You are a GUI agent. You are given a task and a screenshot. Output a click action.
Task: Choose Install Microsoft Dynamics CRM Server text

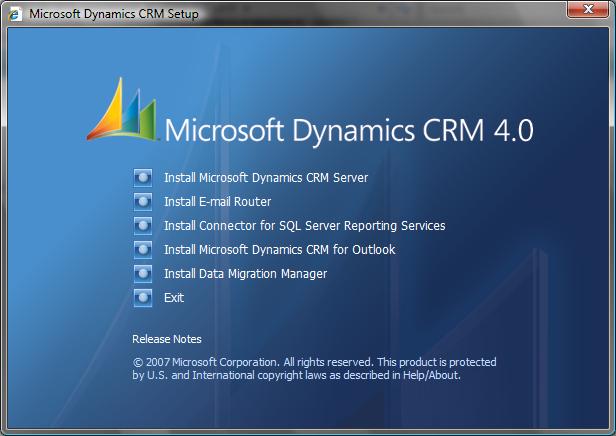point(266,178)
